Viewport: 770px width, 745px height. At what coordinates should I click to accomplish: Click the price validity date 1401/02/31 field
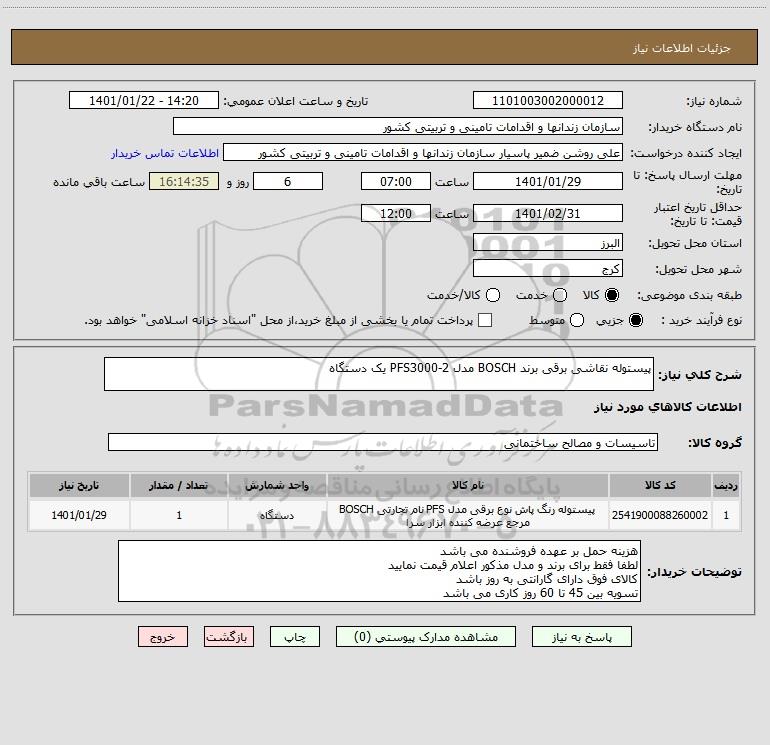pyautogui.click(x=548, y=213)
